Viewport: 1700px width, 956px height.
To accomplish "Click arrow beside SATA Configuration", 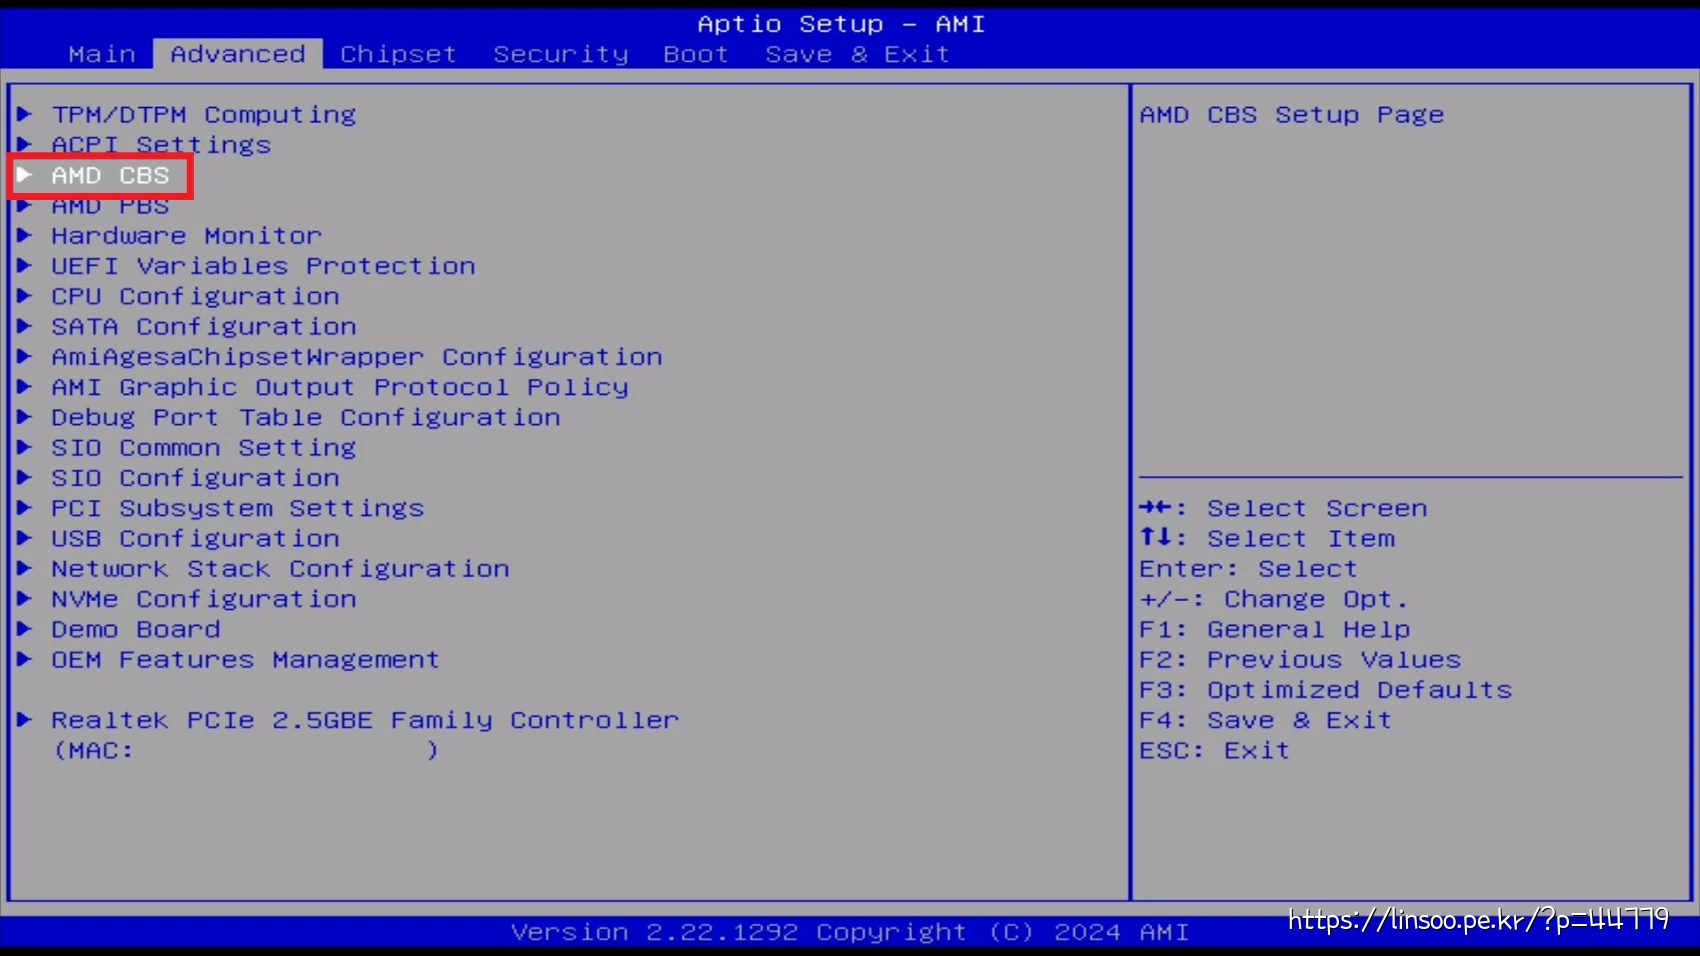I will pyautogui.click(x=25, y=326).
